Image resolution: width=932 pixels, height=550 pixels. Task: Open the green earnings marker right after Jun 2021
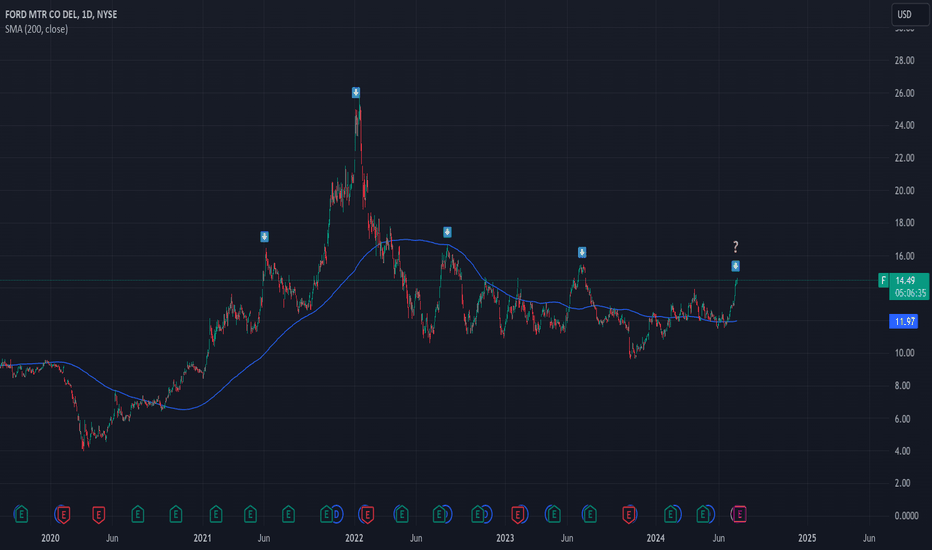tap(288, 514)
